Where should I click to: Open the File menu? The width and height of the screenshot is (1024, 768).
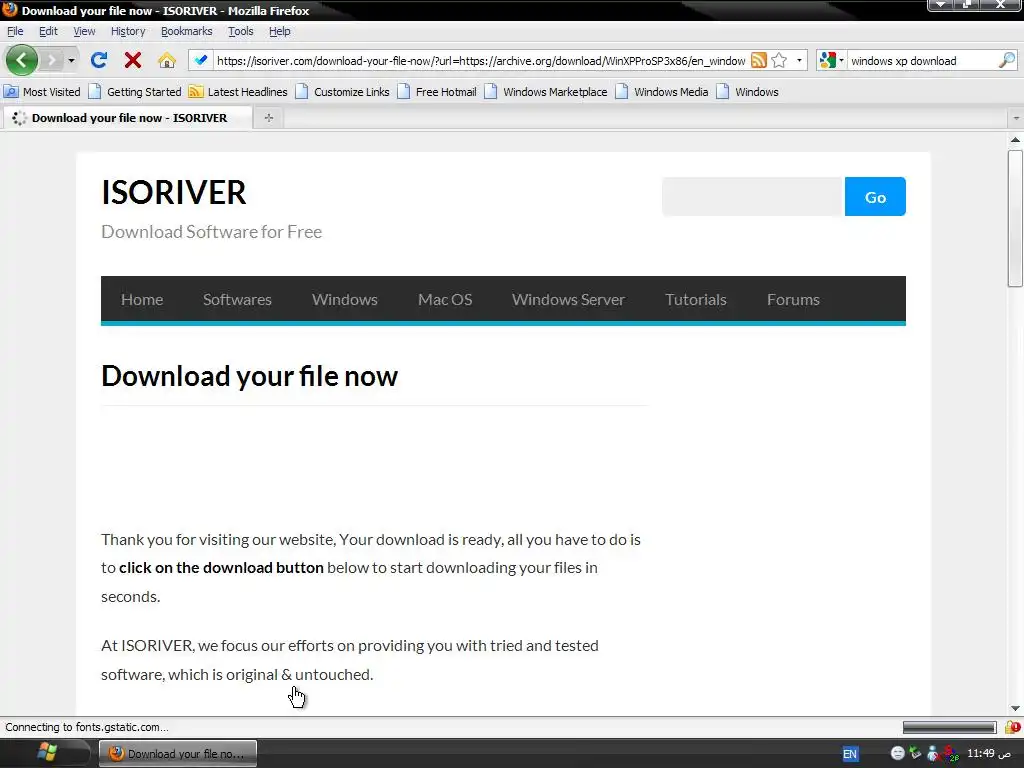point(15,31)
